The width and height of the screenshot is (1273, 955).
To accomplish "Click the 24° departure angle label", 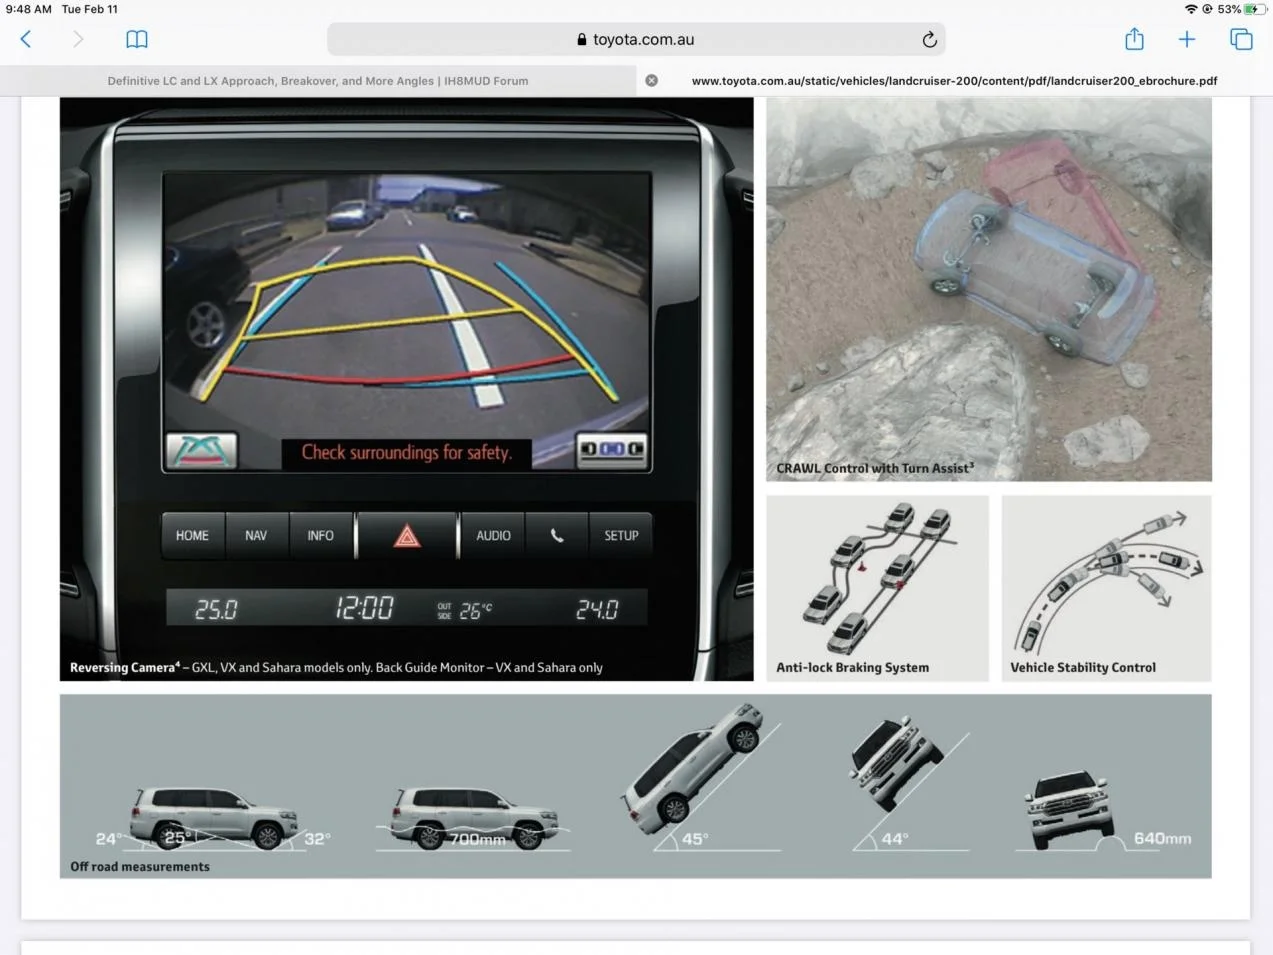I will coord(109,839).
